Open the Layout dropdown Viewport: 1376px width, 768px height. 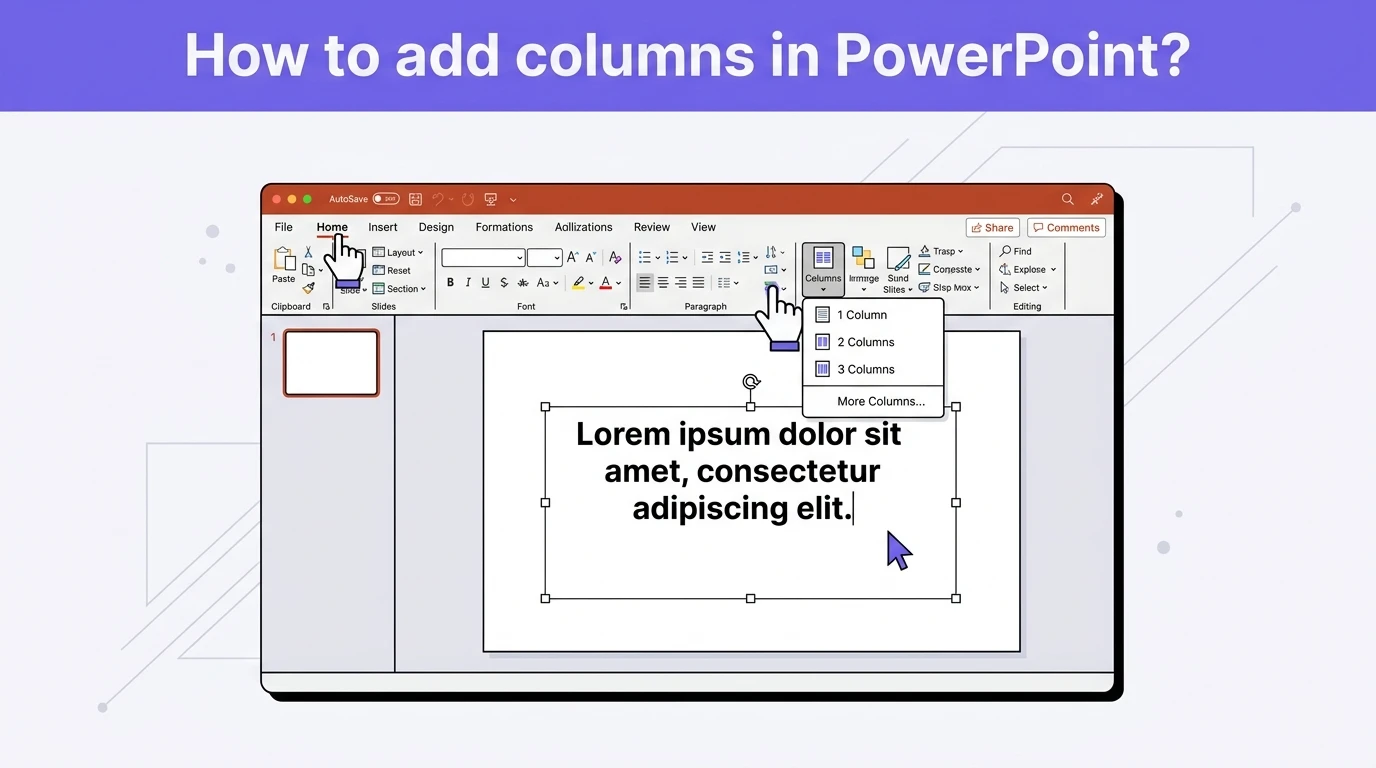click(398, 252)
